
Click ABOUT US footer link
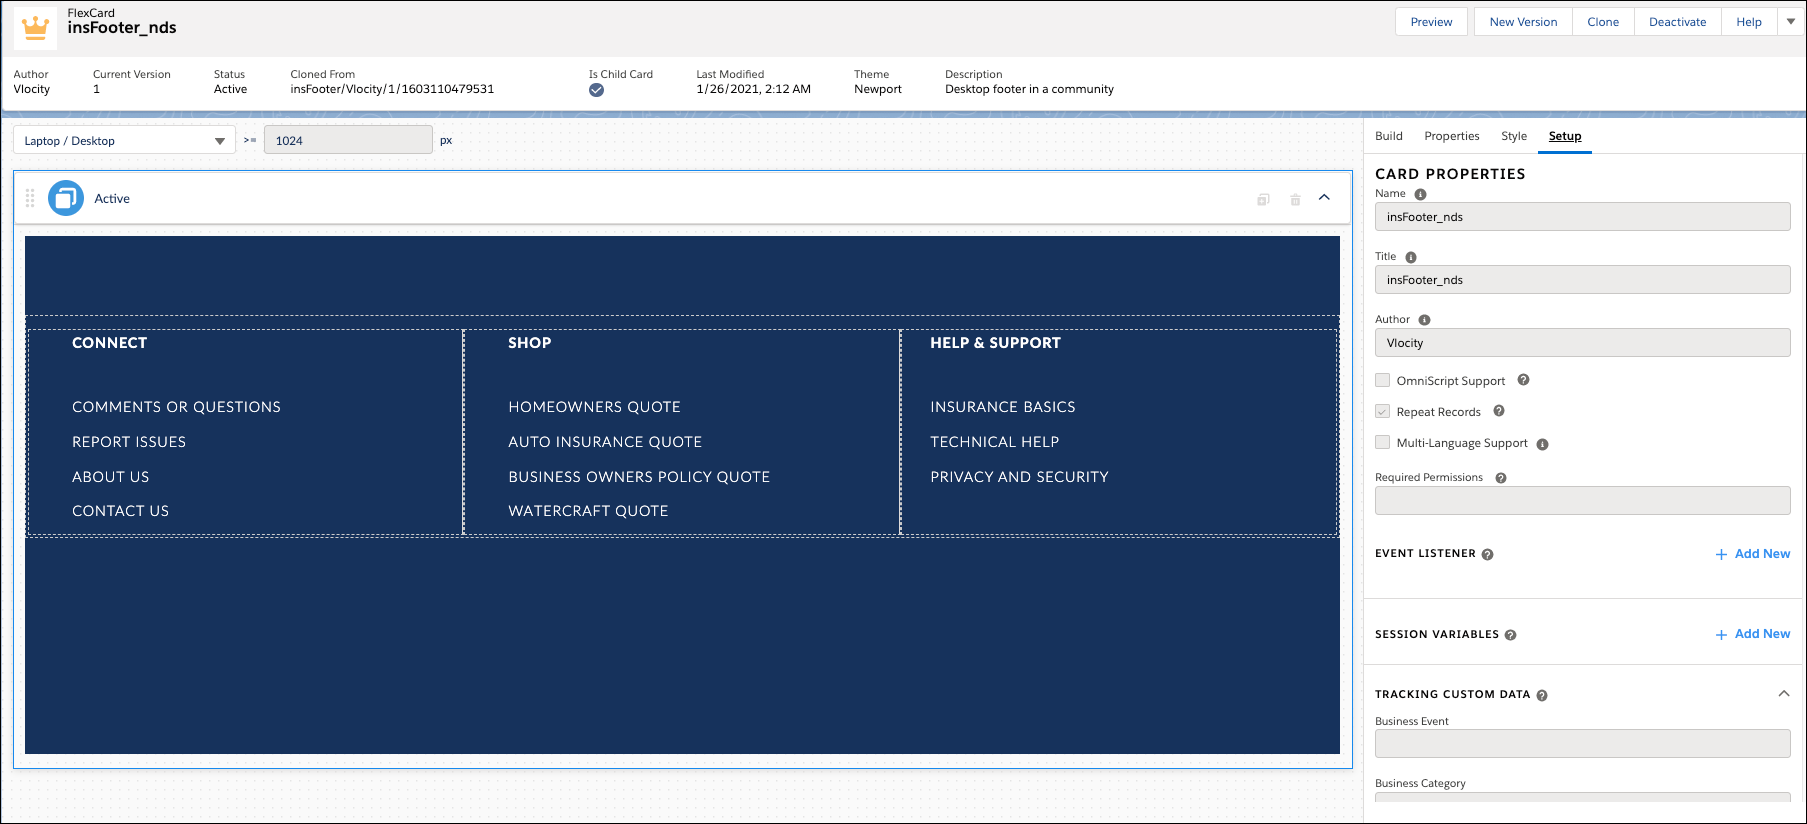[110, 477]
